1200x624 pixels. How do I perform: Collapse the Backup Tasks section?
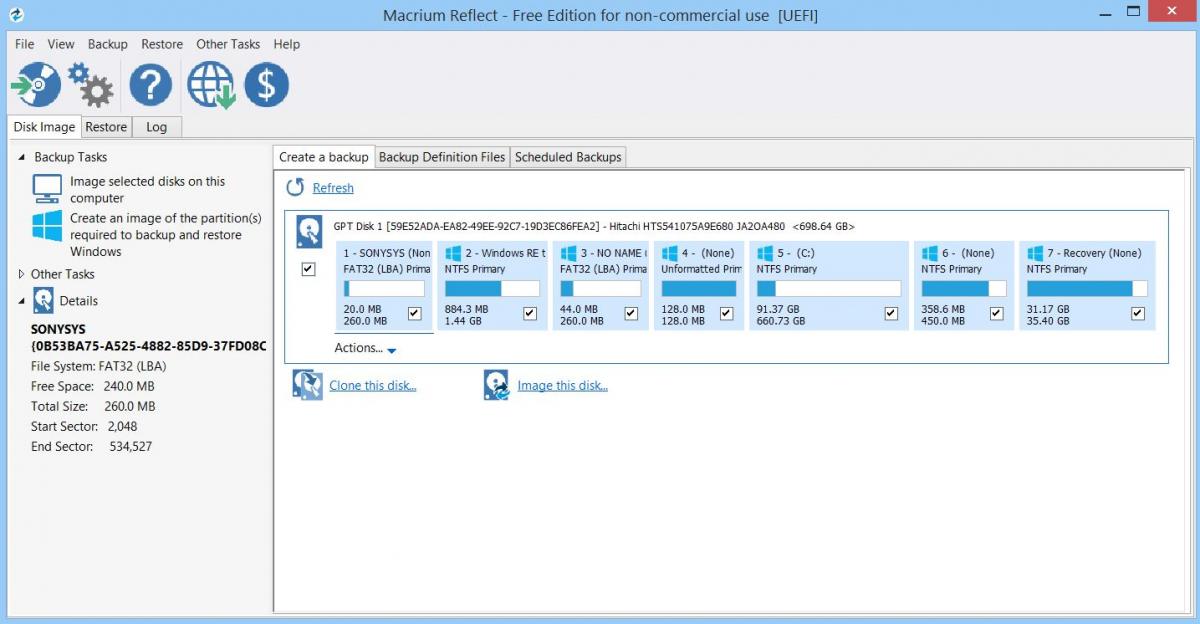click(22, 157)
